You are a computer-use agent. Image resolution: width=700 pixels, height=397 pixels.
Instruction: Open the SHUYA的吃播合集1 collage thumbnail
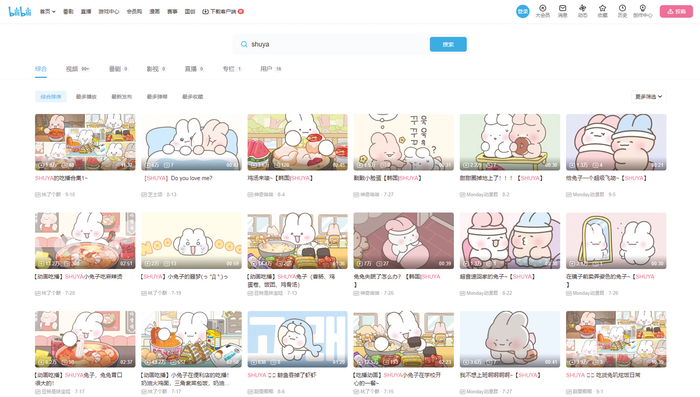pos(85,142)
